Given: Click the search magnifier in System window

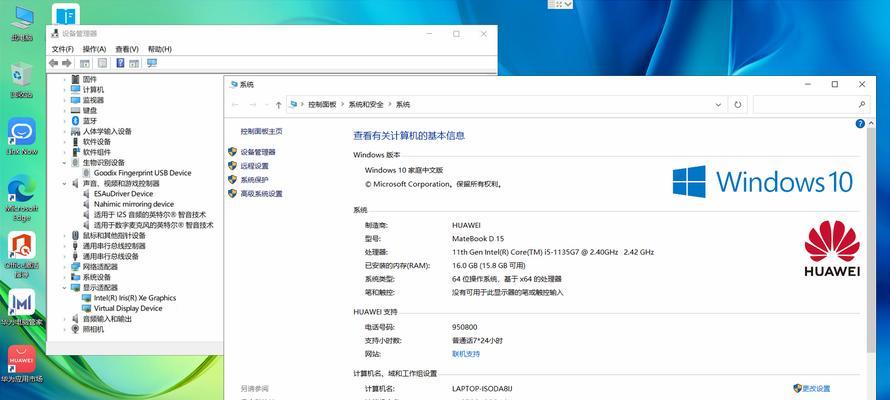Looking at the screenshot, I should (x=862, y=104).
